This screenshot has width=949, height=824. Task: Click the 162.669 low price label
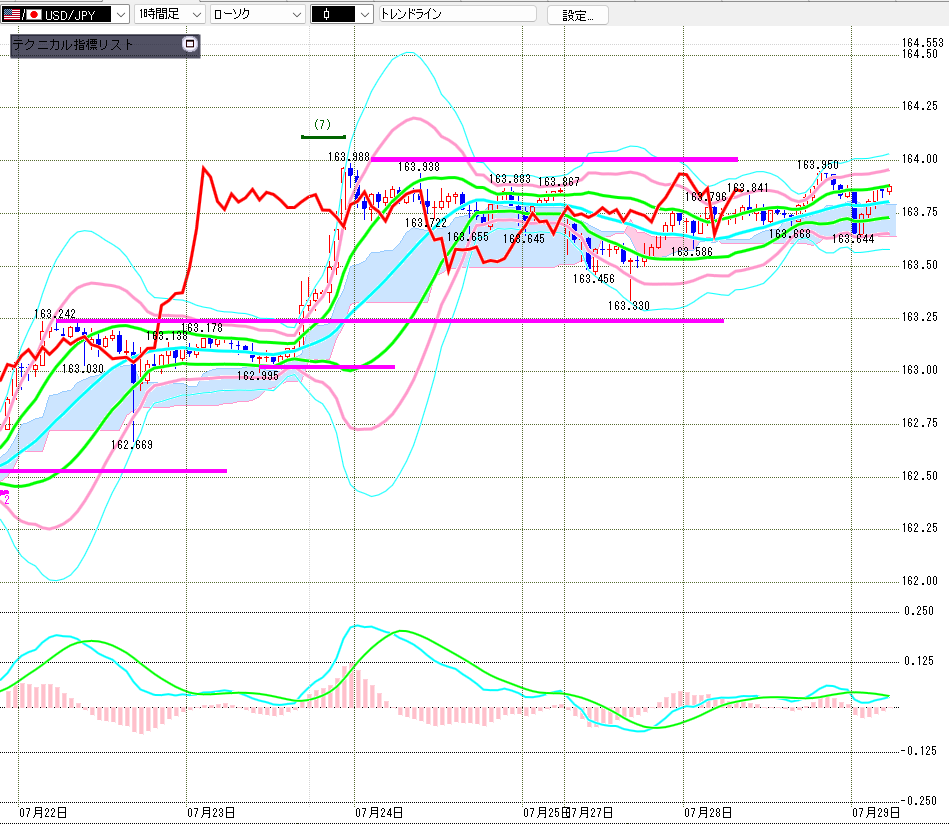pos(132,444)
